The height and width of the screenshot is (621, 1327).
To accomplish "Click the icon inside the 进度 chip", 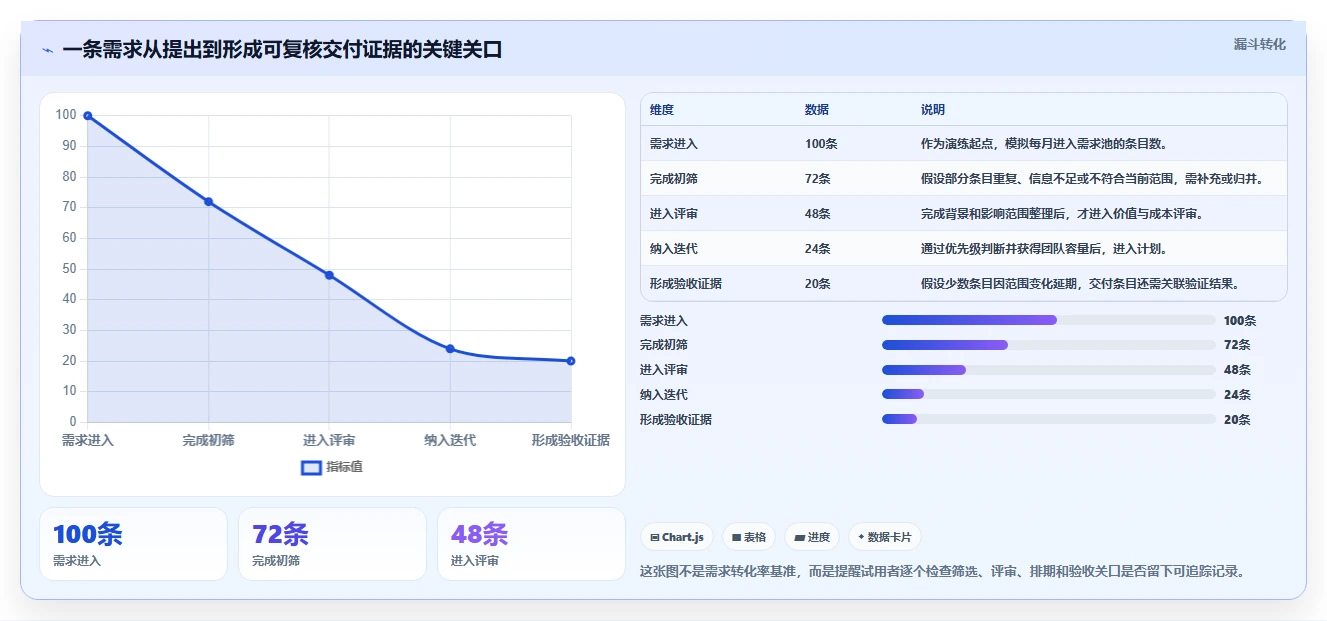I will pos(800,538).
